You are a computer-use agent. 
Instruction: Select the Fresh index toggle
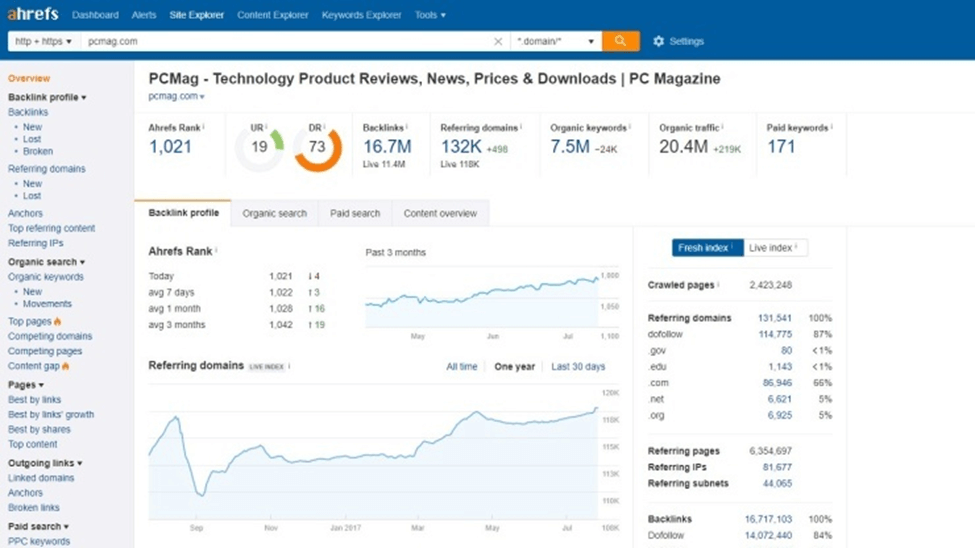pos(707,247)
